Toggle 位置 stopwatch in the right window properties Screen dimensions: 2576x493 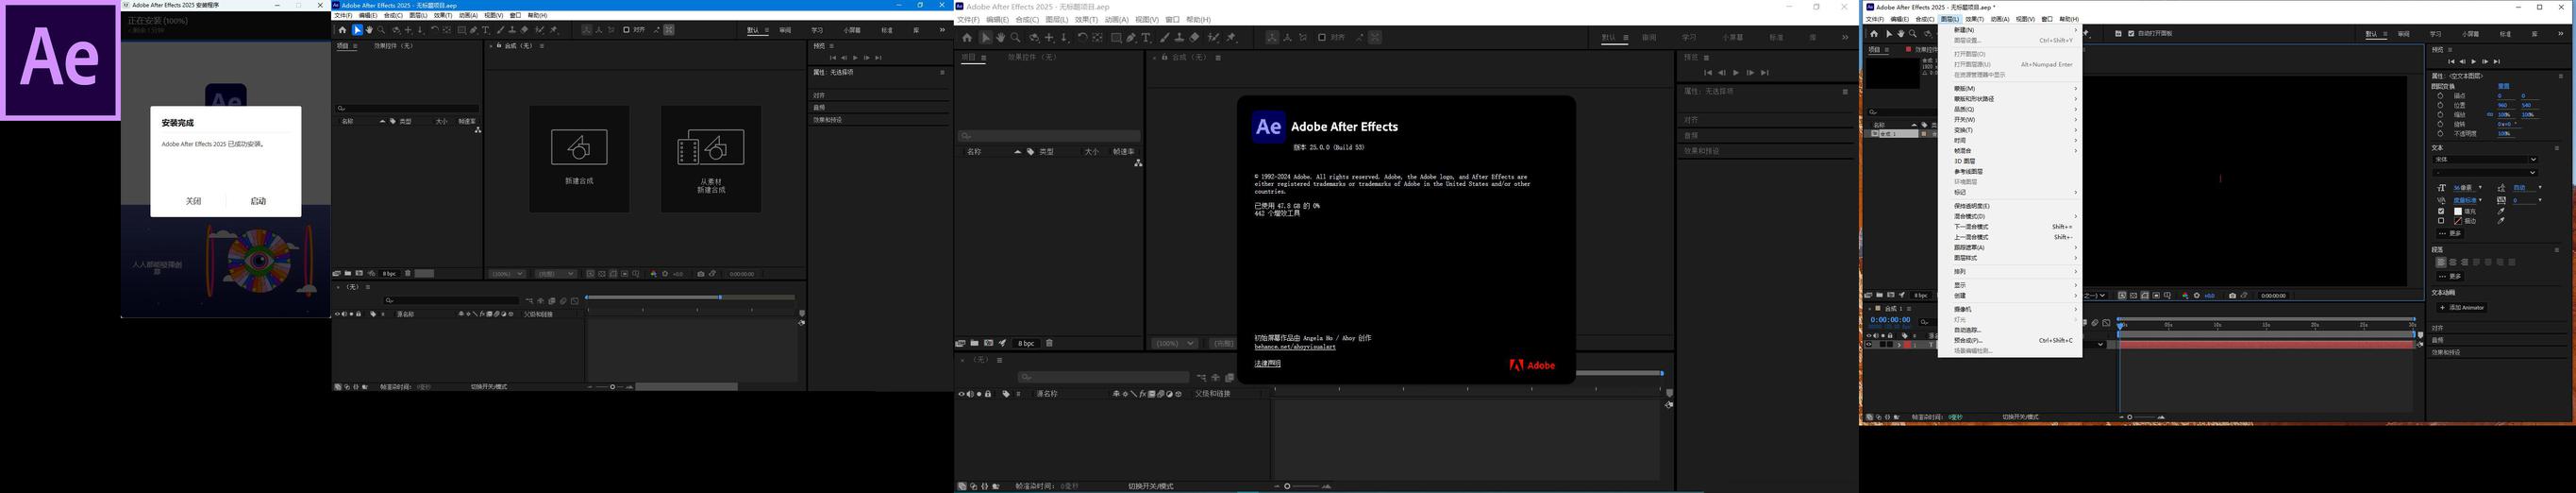point(2440,105)
